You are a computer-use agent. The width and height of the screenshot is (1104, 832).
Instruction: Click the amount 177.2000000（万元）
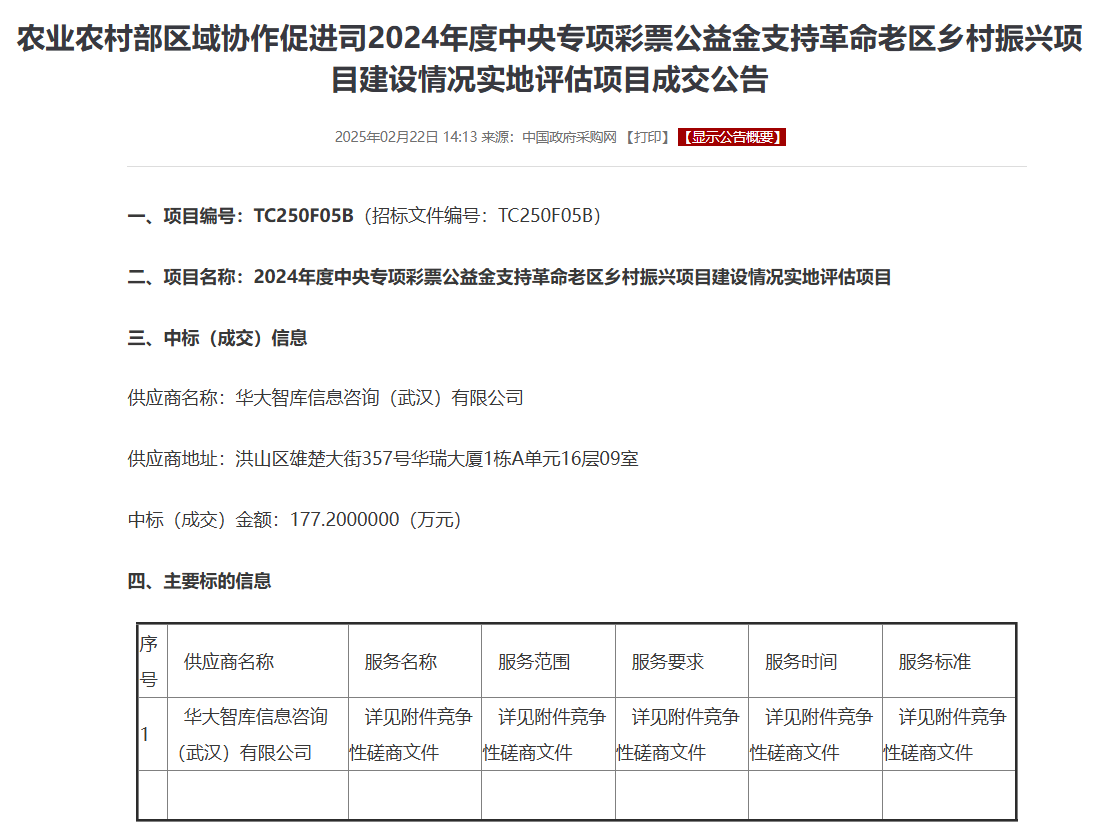click(375, 519)
